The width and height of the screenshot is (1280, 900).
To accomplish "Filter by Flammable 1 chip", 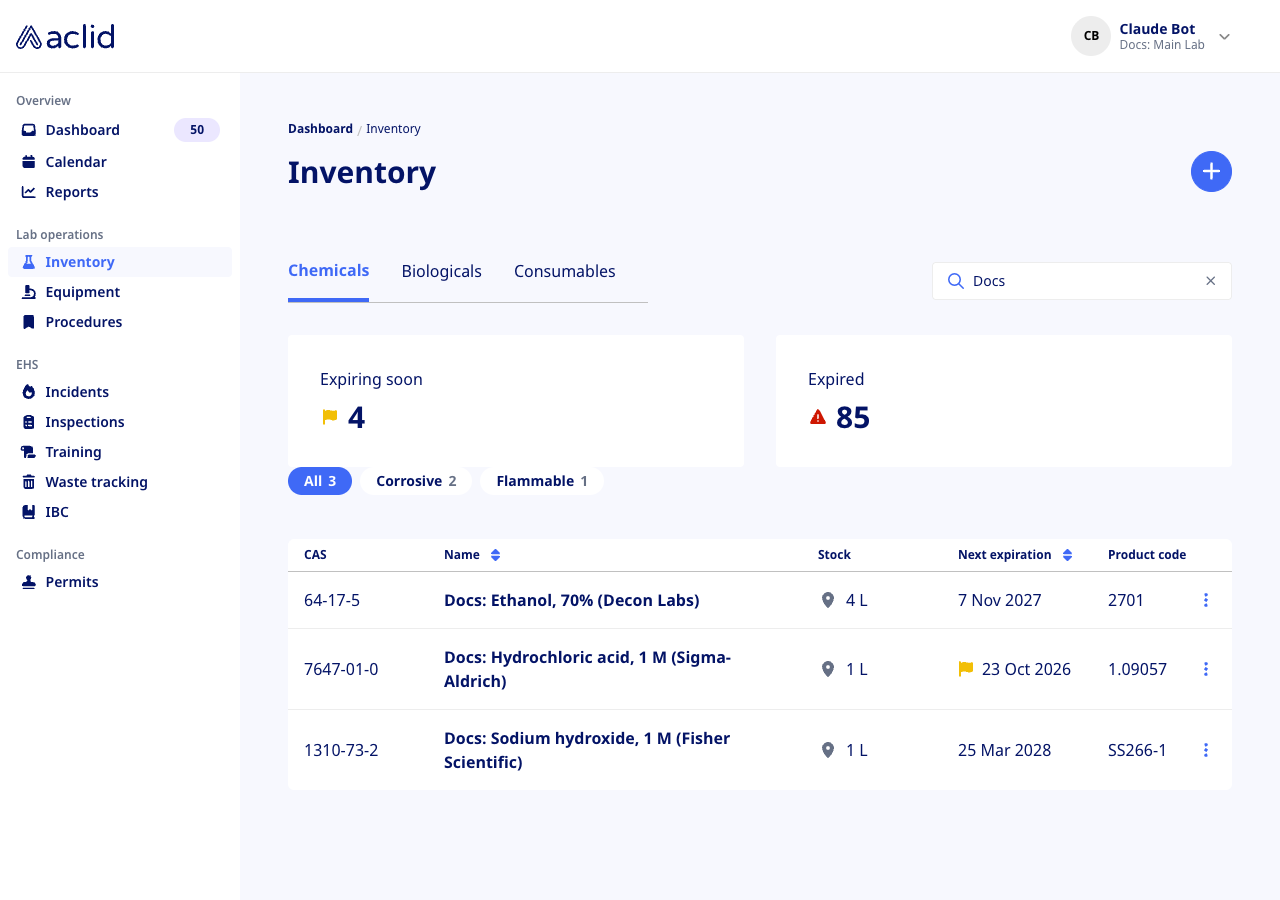I will (x=542, y=481).
